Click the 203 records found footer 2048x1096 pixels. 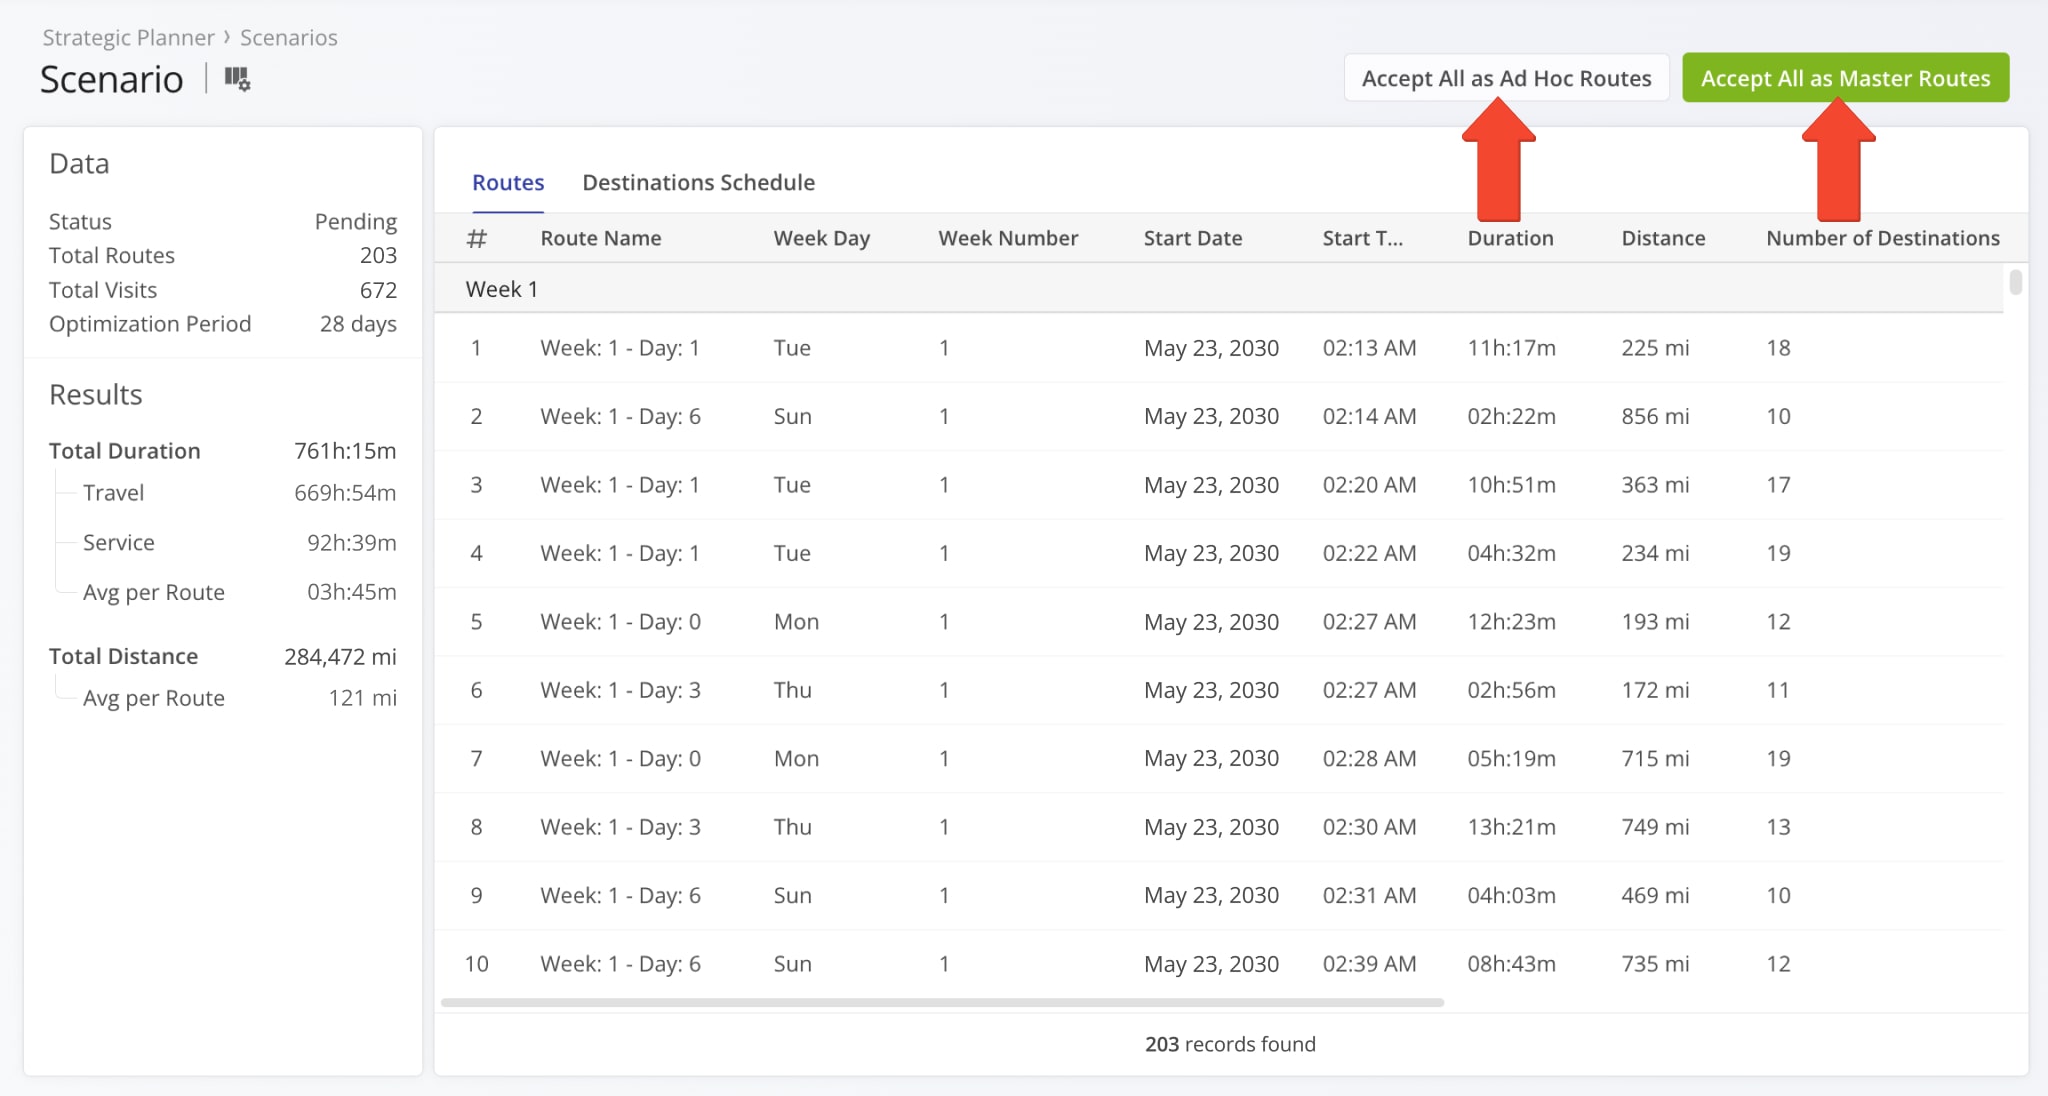[1230, 1044]
